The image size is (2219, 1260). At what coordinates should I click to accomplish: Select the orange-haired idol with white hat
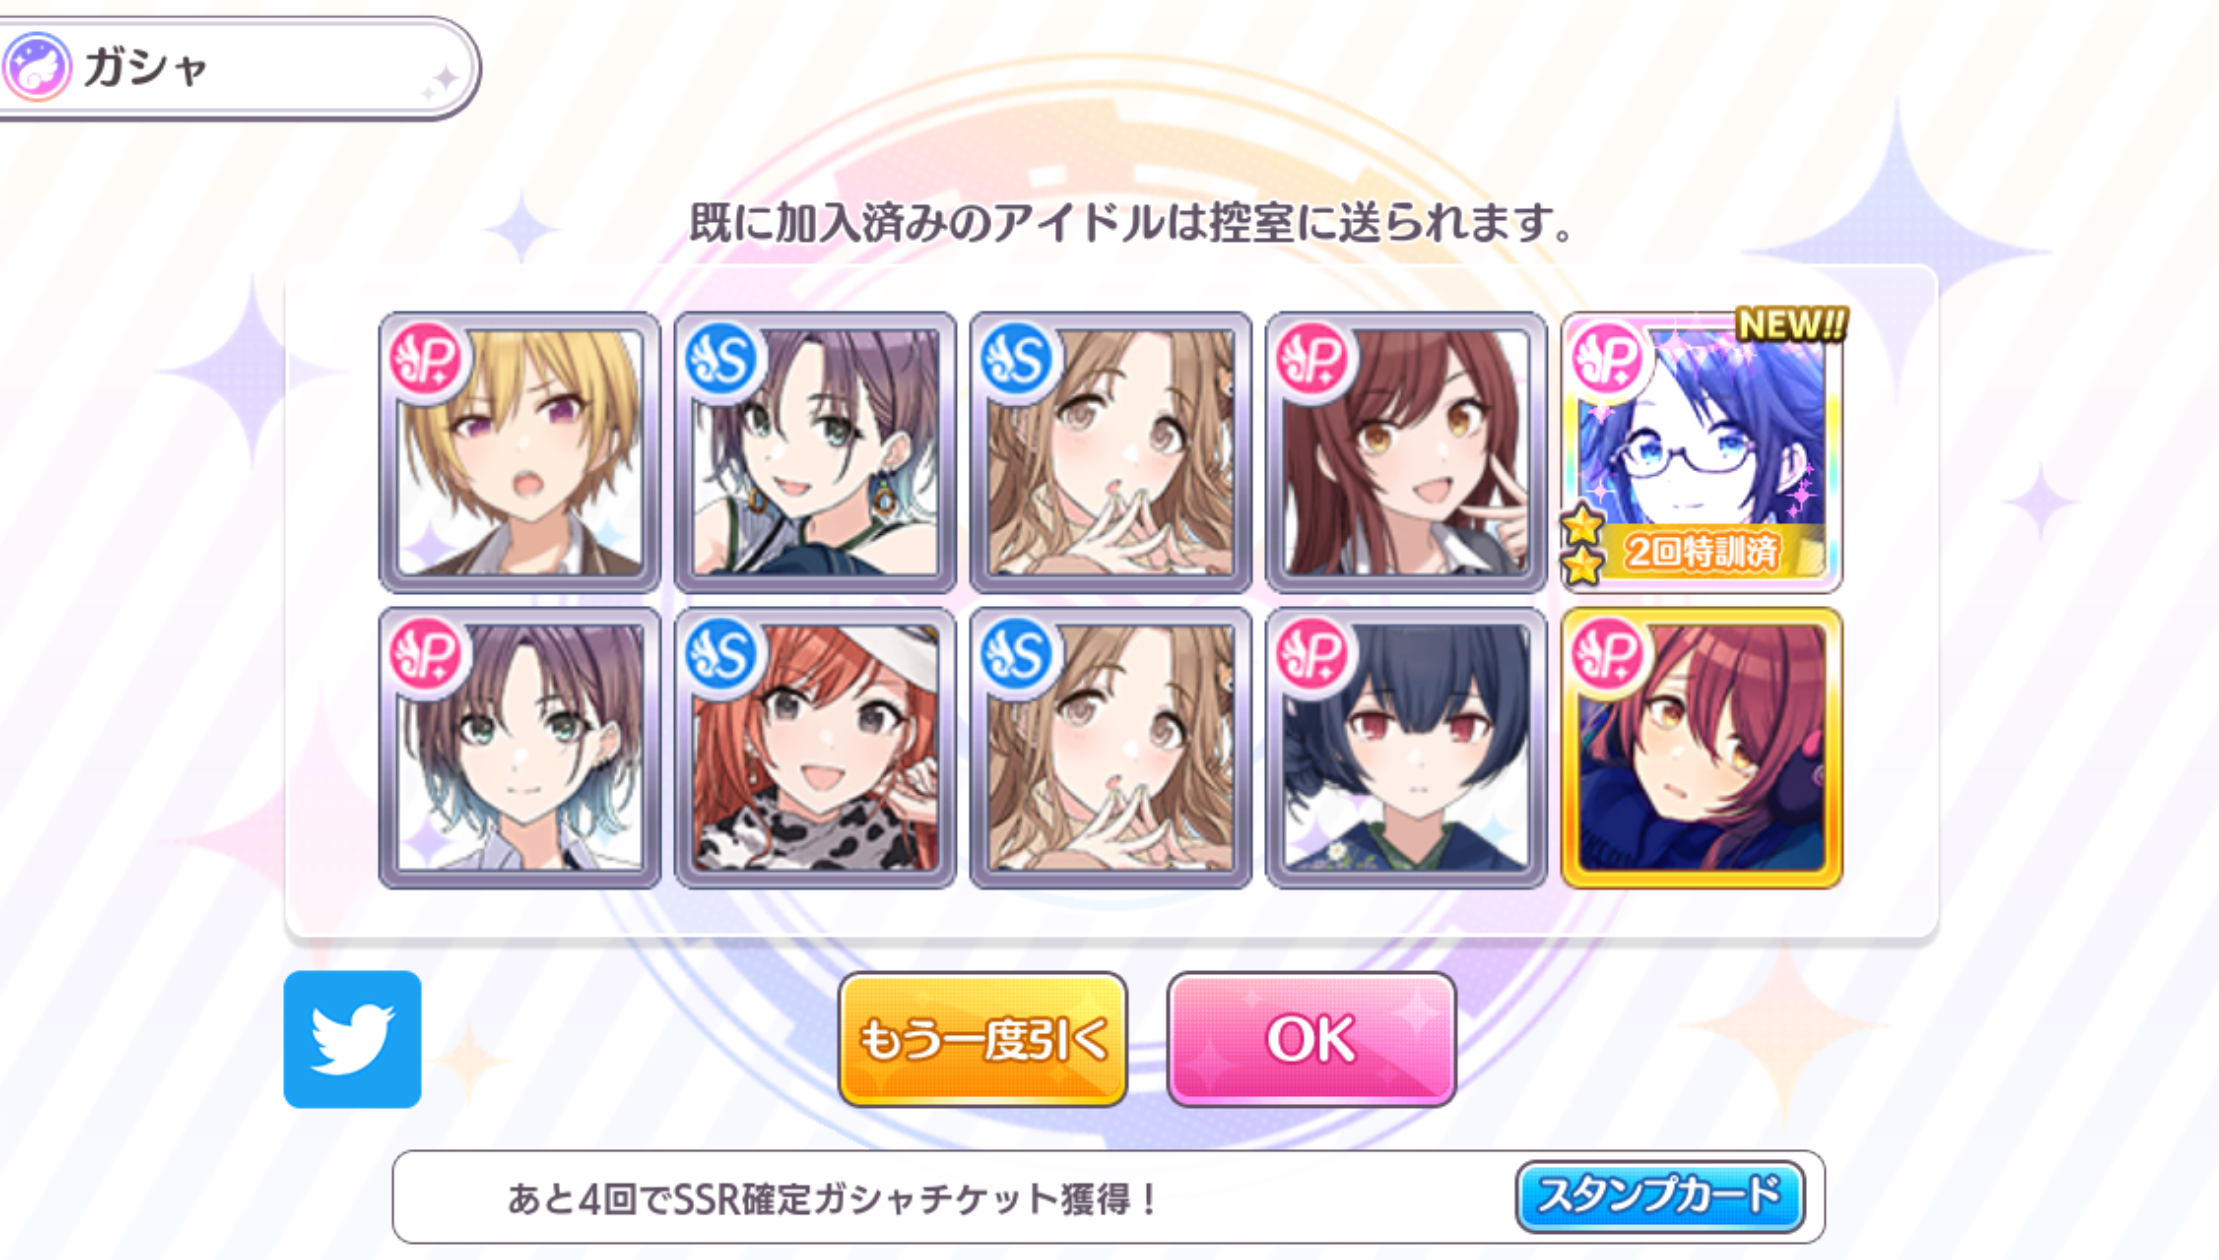coord(815,748)
